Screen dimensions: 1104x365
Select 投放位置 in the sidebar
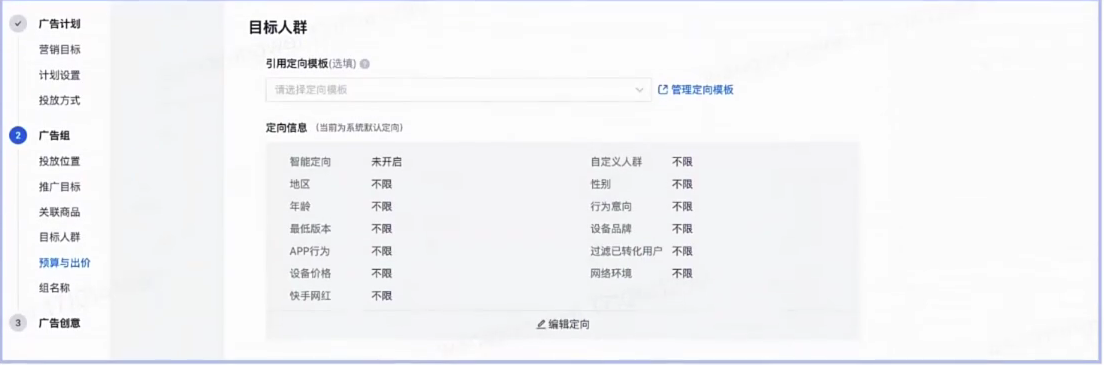59,161
